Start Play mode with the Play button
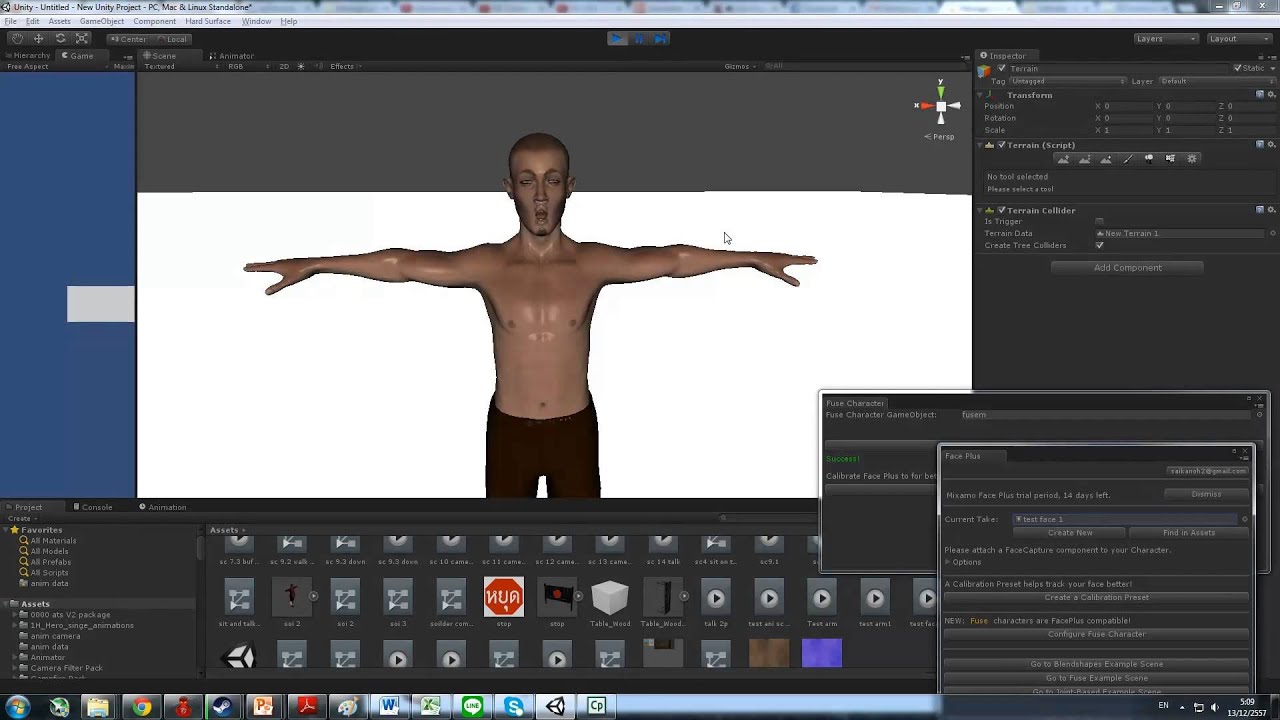1280x720 pixels. (617, 38)
